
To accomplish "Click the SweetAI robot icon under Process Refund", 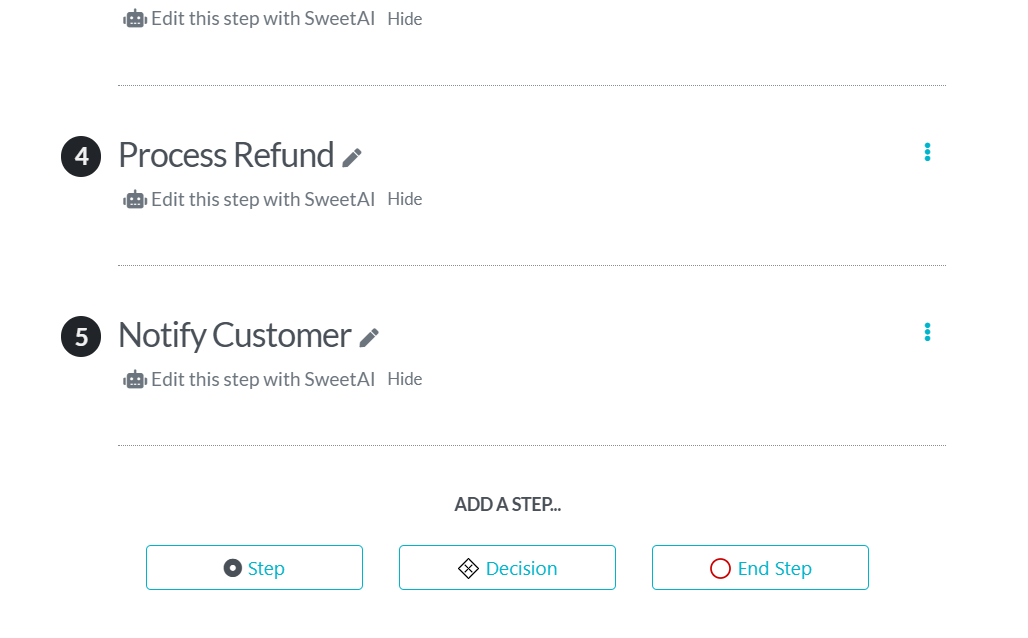I will tap(135, 200).
